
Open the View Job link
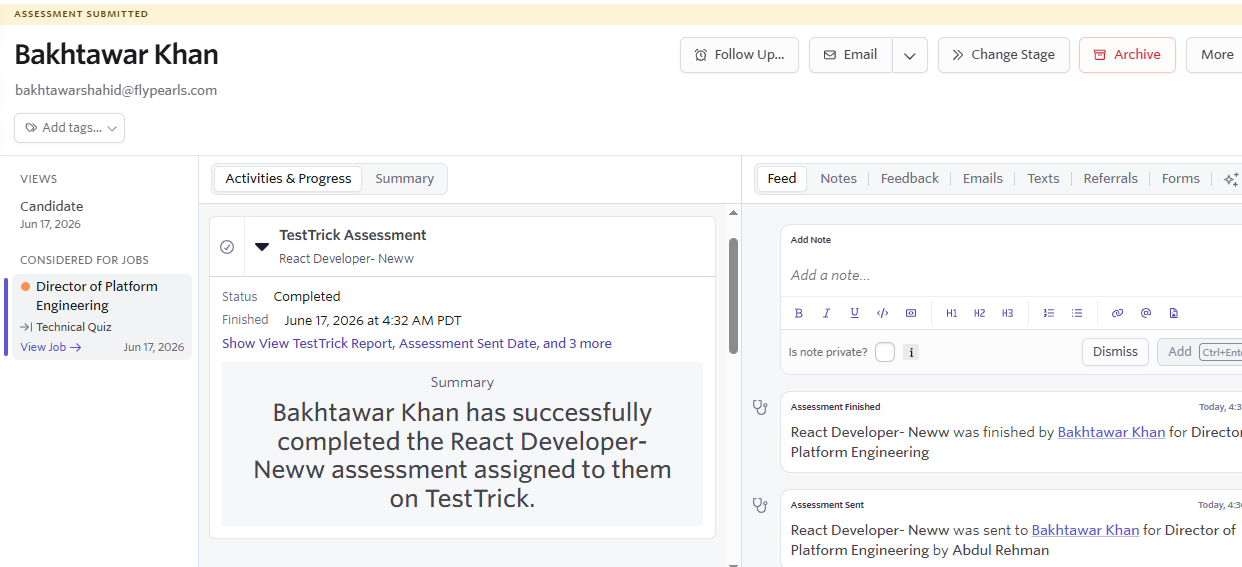click(x=51, y=347)
